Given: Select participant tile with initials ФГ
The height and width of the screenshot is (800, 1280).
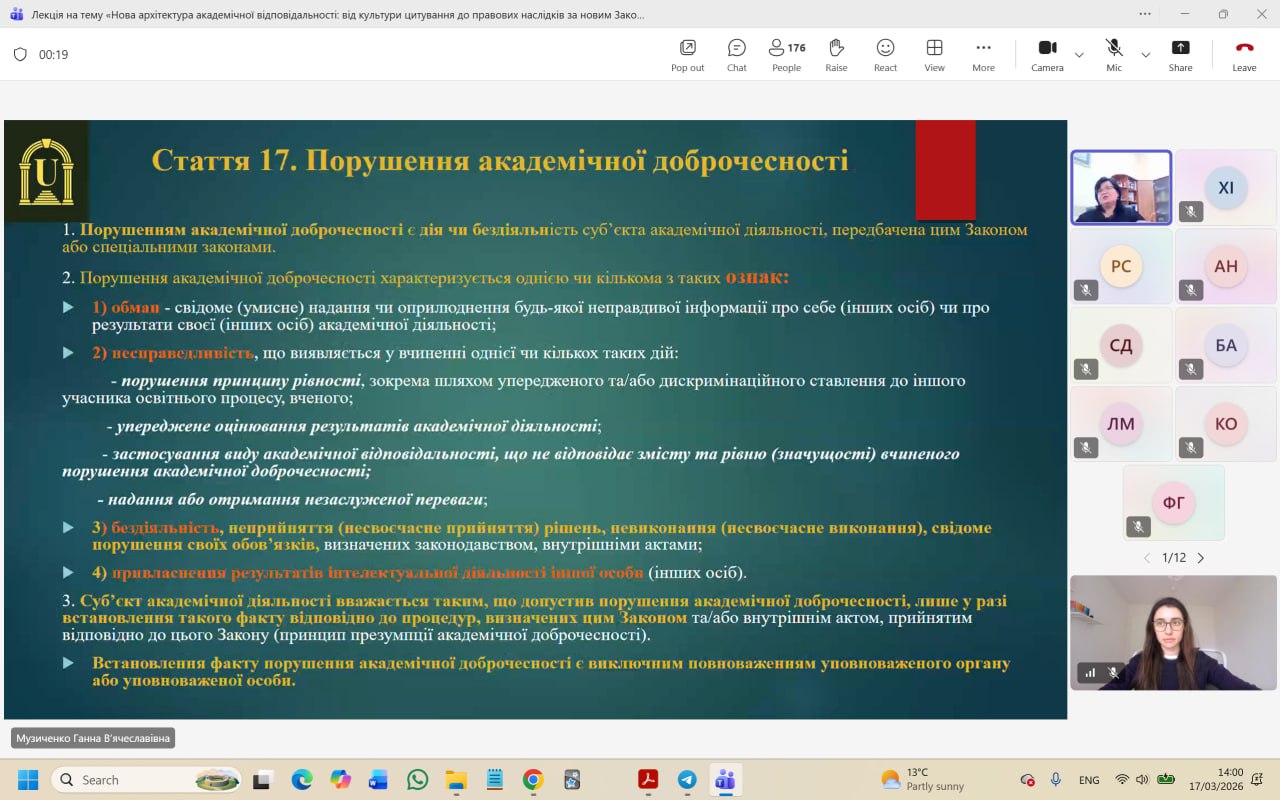Looking at the screenshot, I should point(1173,503).
